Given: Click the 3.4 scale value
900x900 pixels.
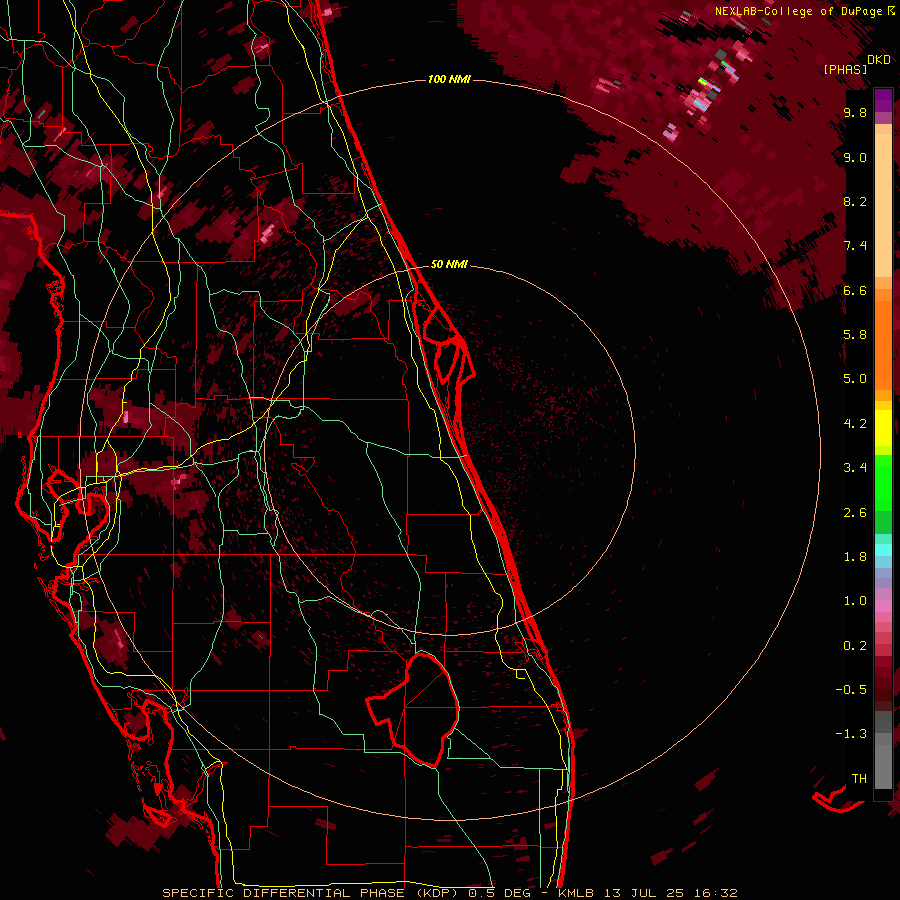Looking at the screenshot, I should [x=855, y=468].
